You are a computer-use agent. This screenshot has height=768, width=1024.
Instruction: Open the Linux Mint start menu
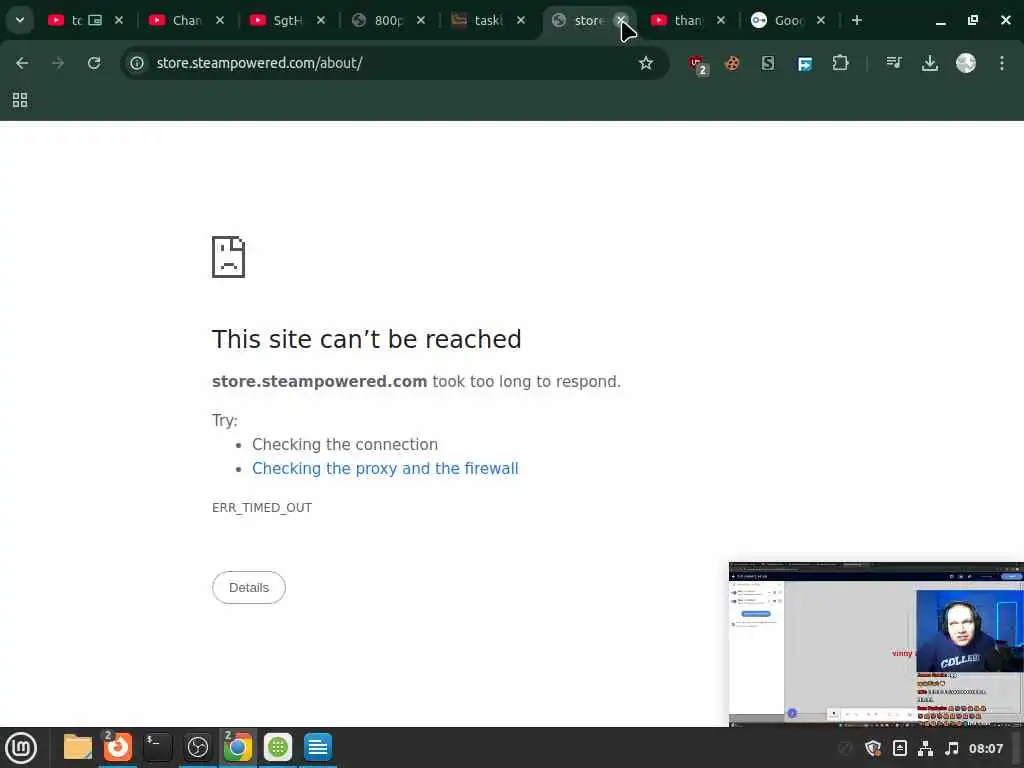(22, 748)
